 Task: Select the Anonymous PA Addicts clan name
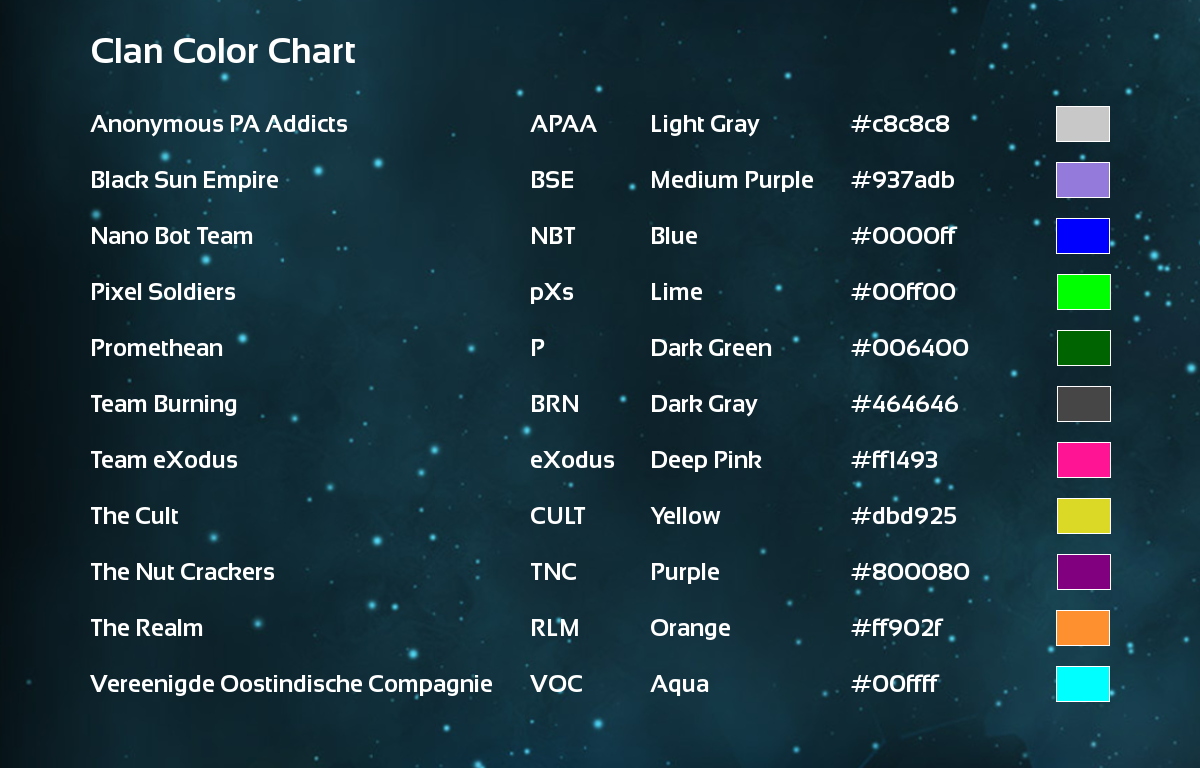coord(219,124)
